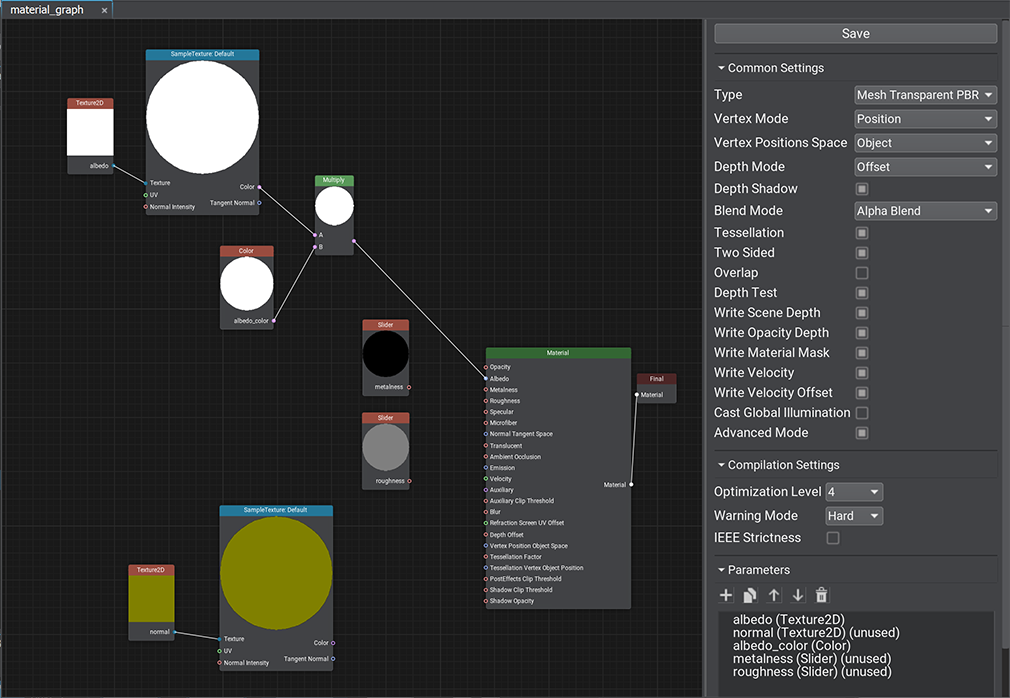Toggle the IEEE Strictness checkbox
1010x698 pixels.
[833, 538]
